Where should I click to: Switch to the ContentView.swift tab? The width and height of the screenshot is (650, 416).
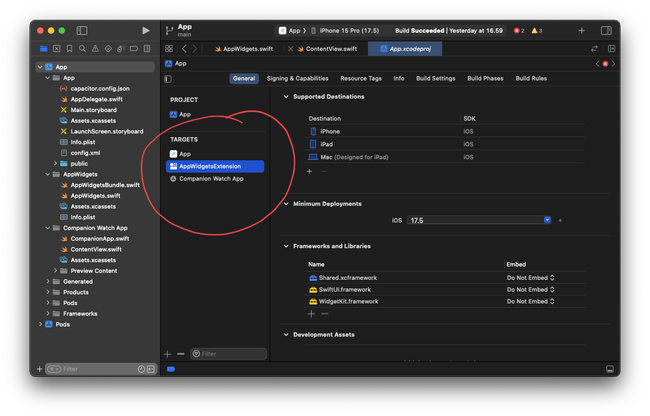tap(327, 49)
